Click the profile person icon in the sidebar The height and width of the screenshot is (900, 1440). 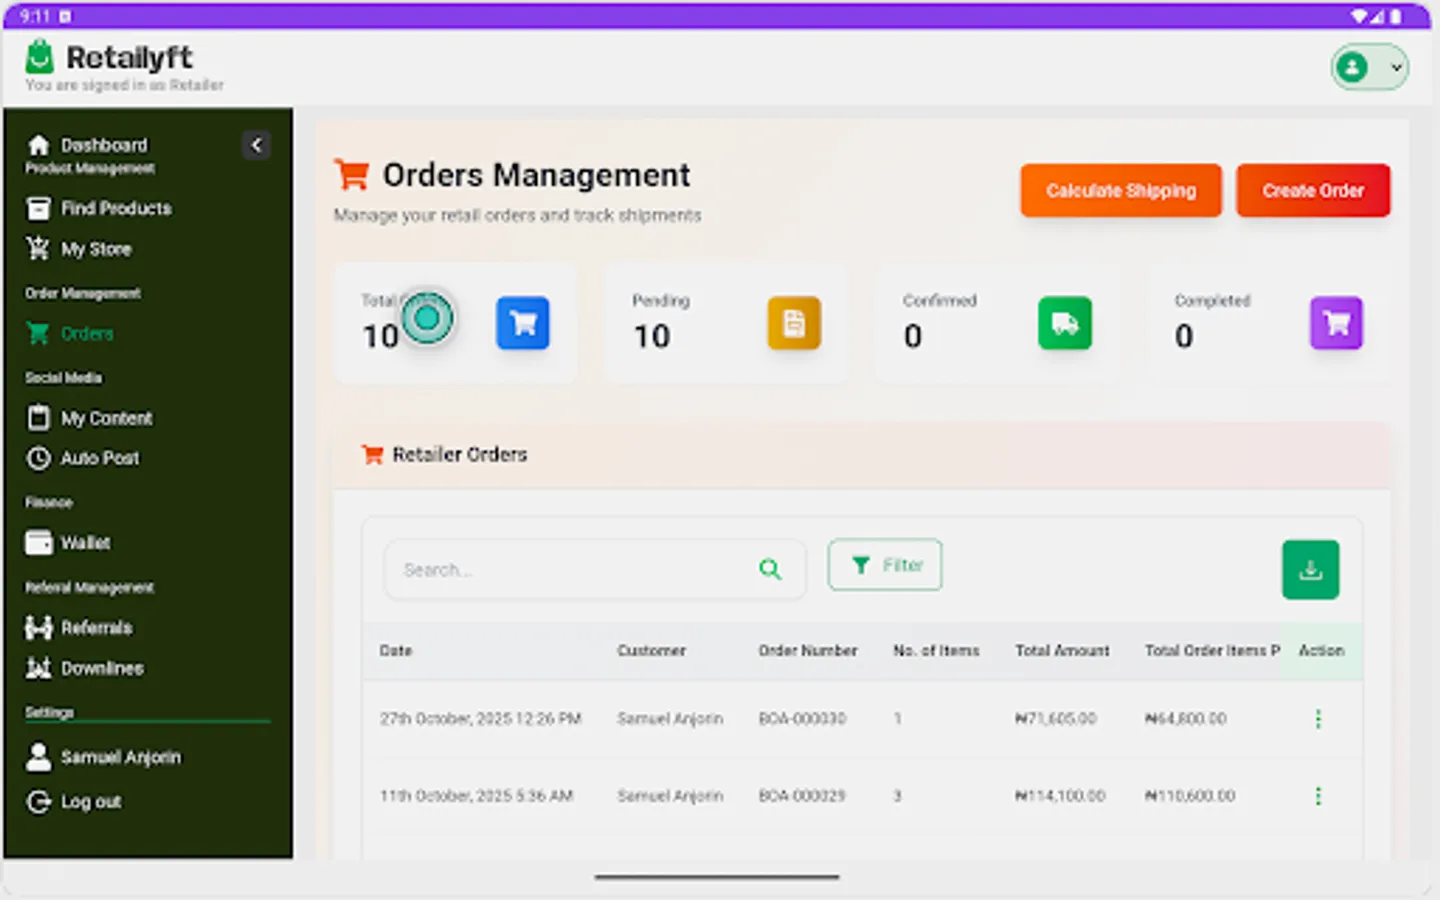[x=38, y=757]
